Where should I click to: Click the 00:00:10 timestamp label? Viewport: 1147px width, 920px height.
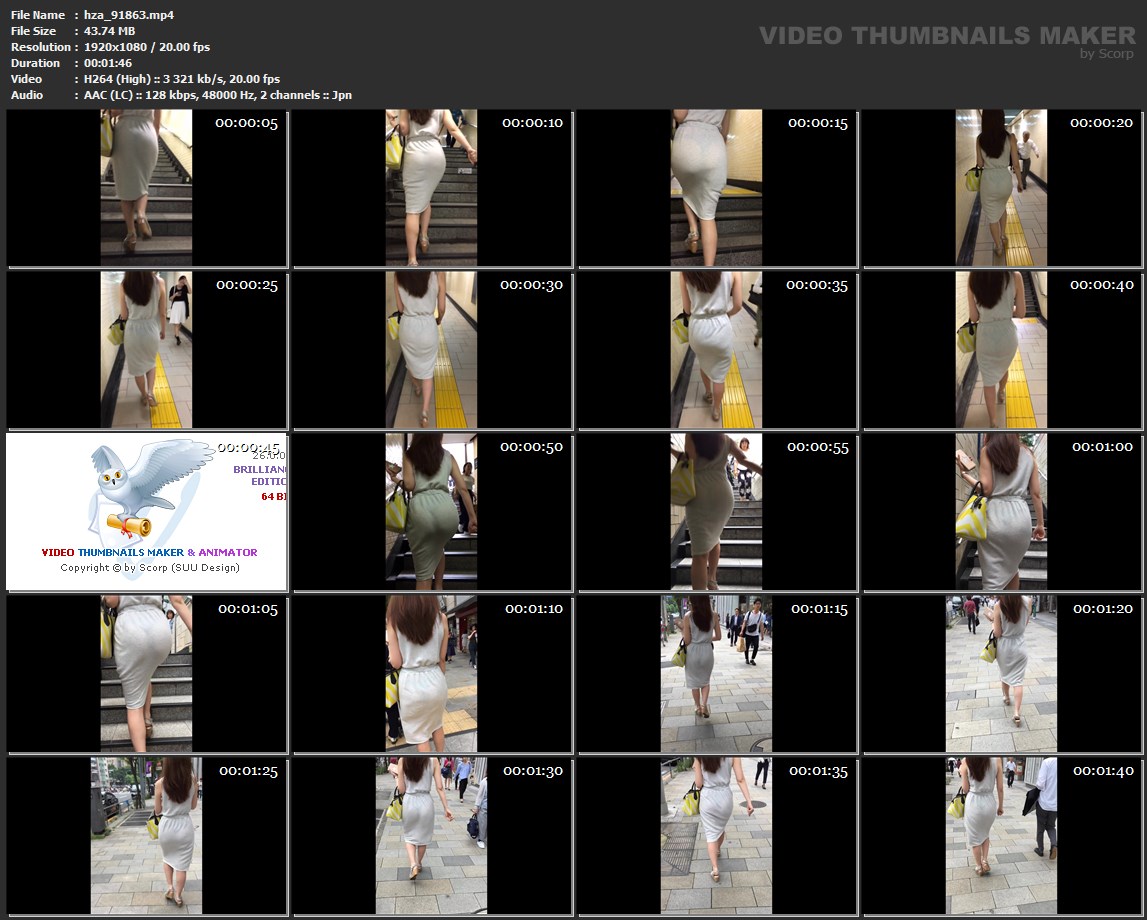coord(532,123)
